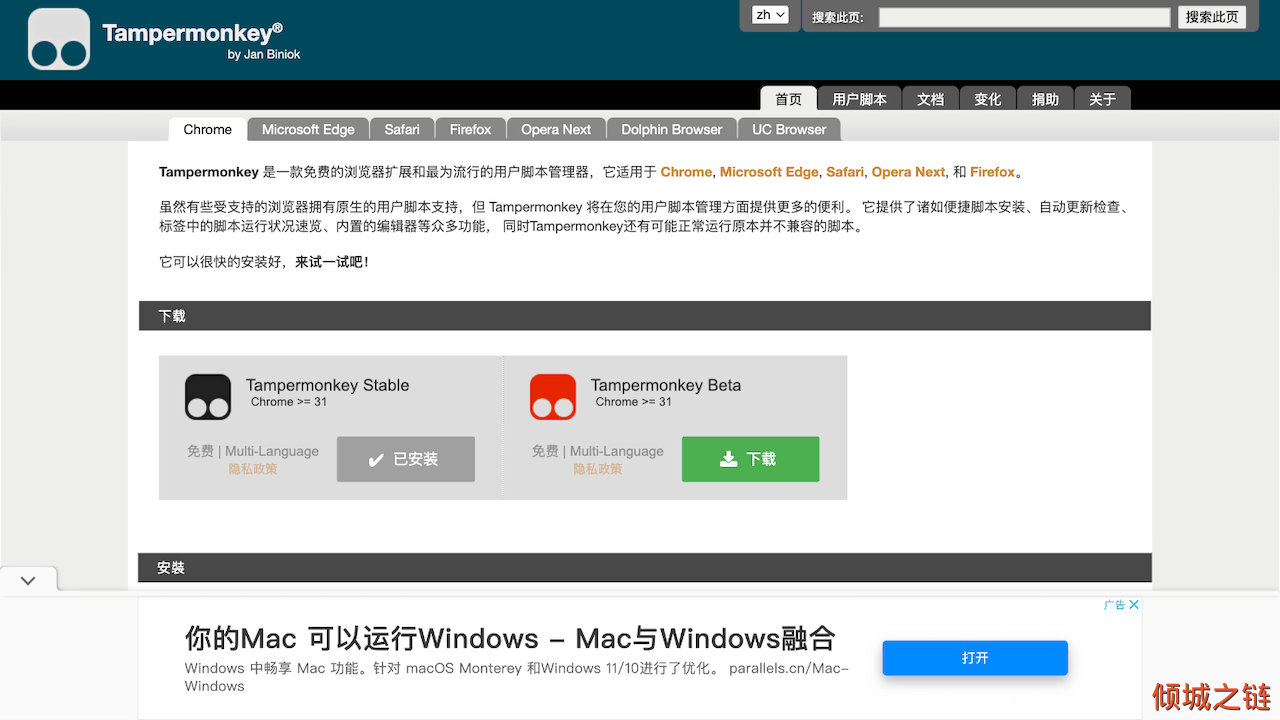Viewport: 1280px width, 720px height.
Task: Open the 变化 navigation tab
Action: [988, 99]
